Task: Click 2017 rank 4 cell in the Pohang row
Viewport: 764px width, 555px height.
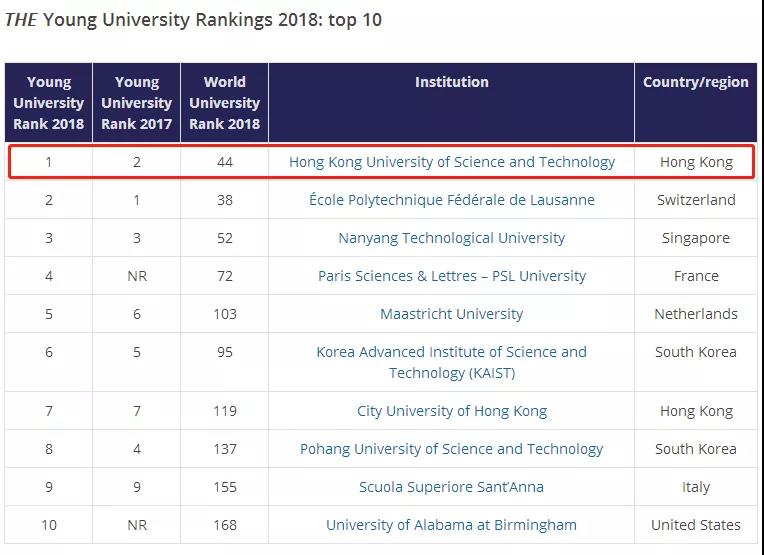Action: pos(137,449)
